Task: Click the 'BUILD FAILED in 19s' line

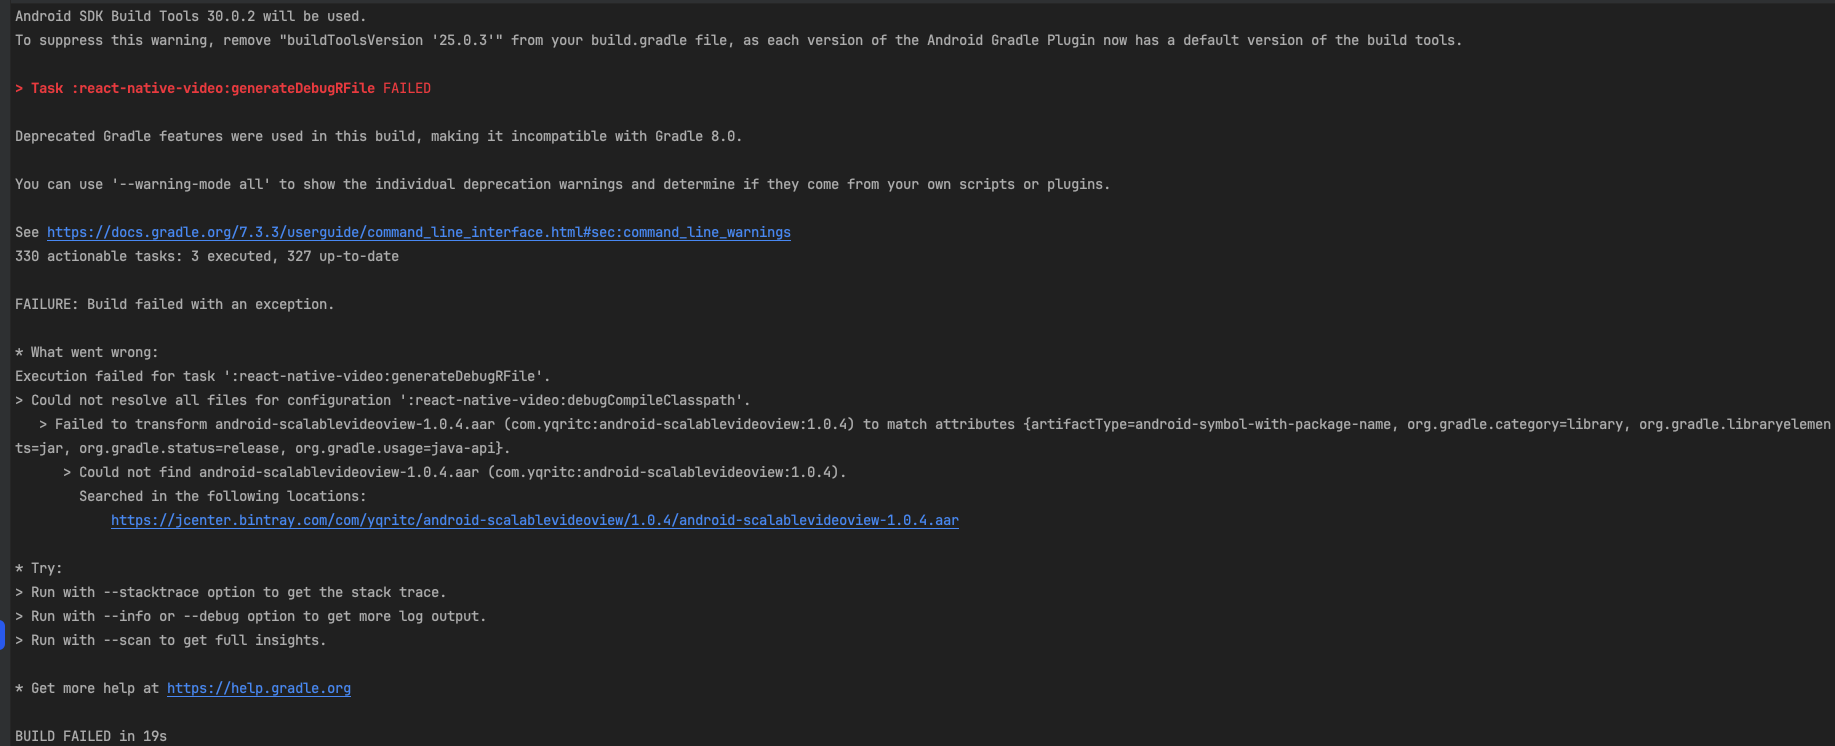Action: click(x=91, y=736)
